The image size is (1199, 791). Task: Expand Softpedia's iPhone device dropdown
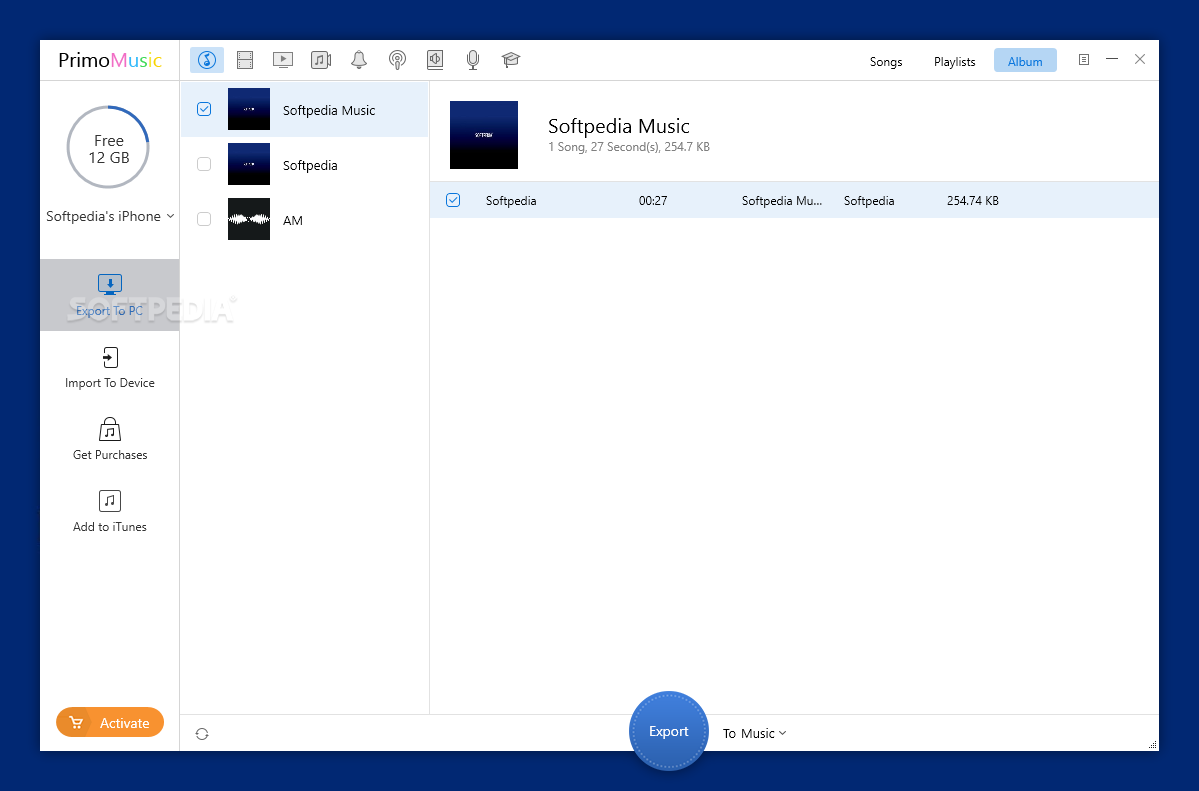click(110, 216)
